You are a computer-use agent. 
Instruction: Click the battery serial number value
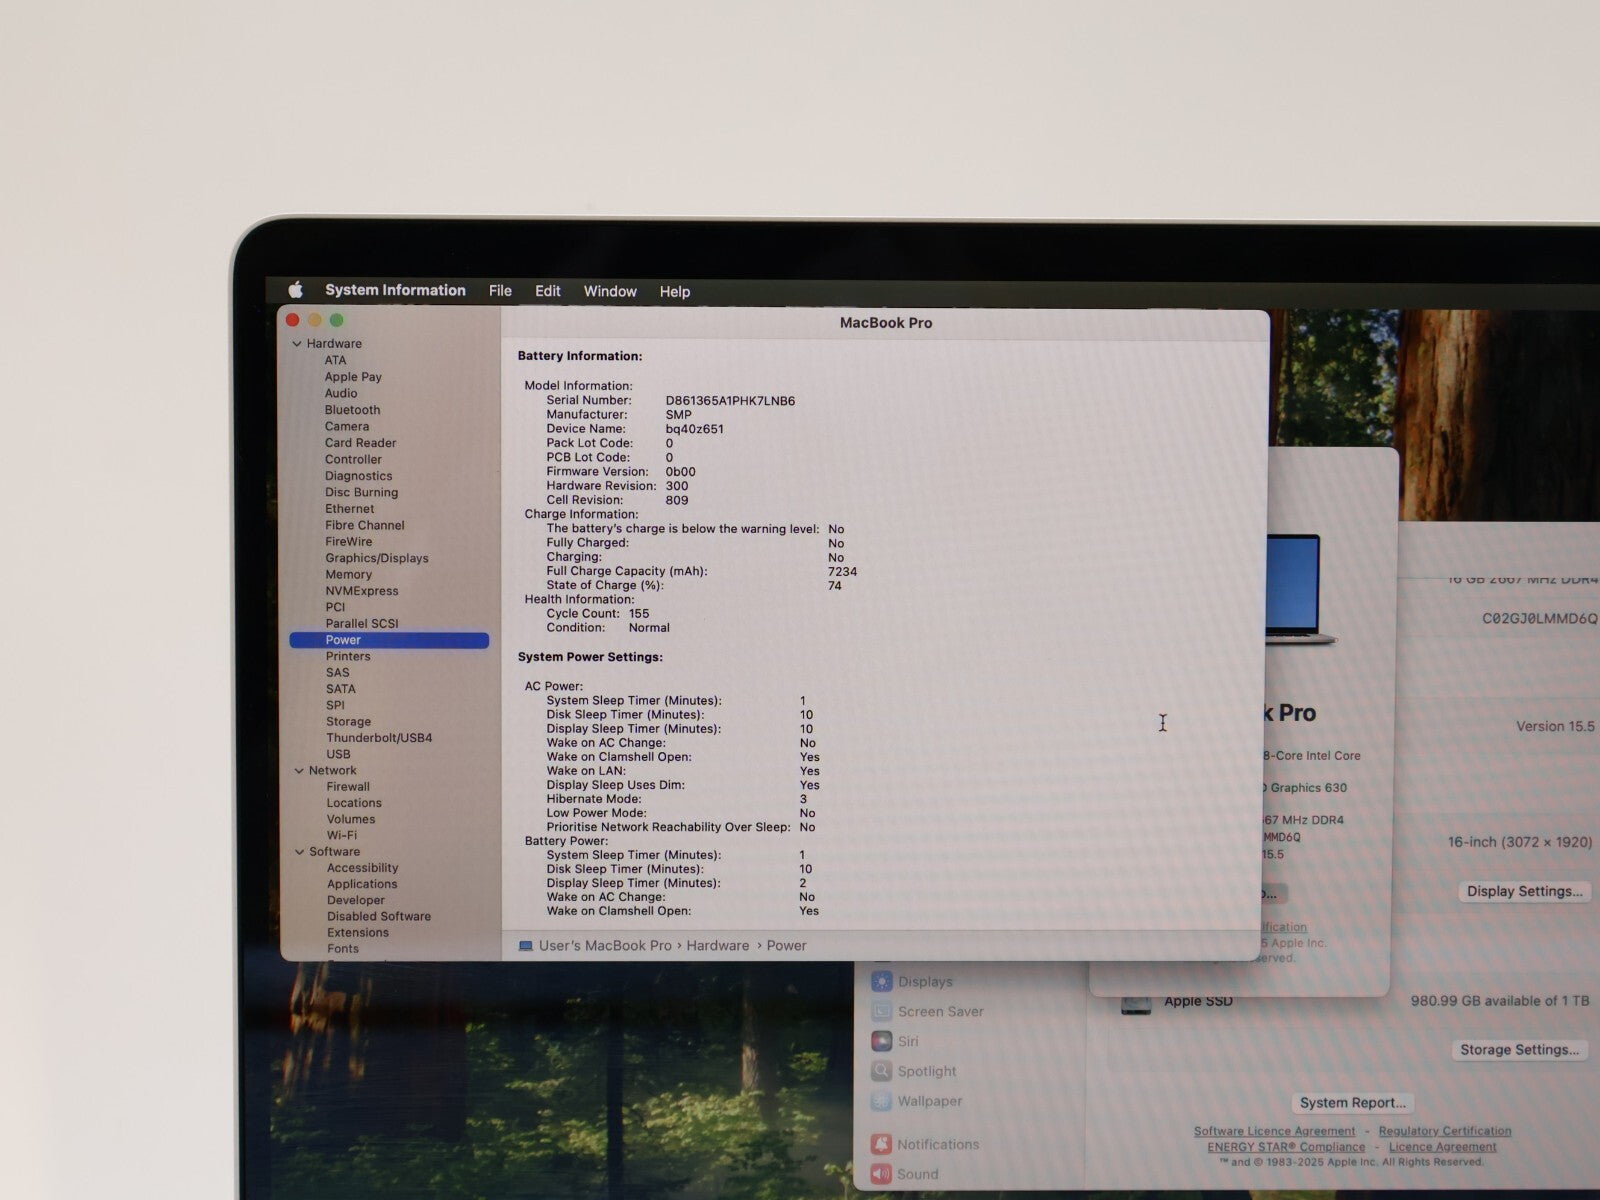tap(730, 401)
